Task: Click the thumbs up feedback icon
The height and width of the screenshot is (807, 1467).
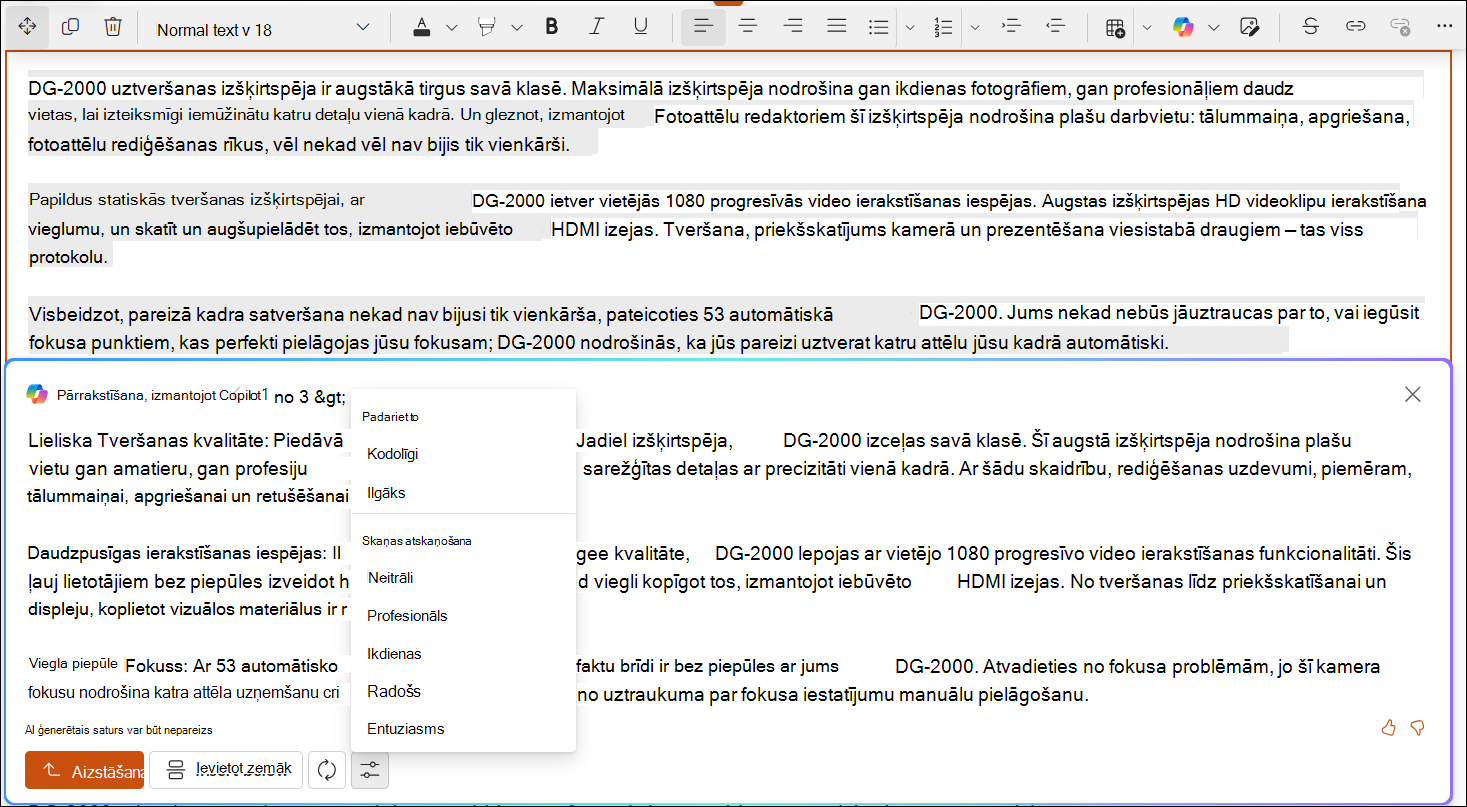Action: click(x=1388, y=728)
